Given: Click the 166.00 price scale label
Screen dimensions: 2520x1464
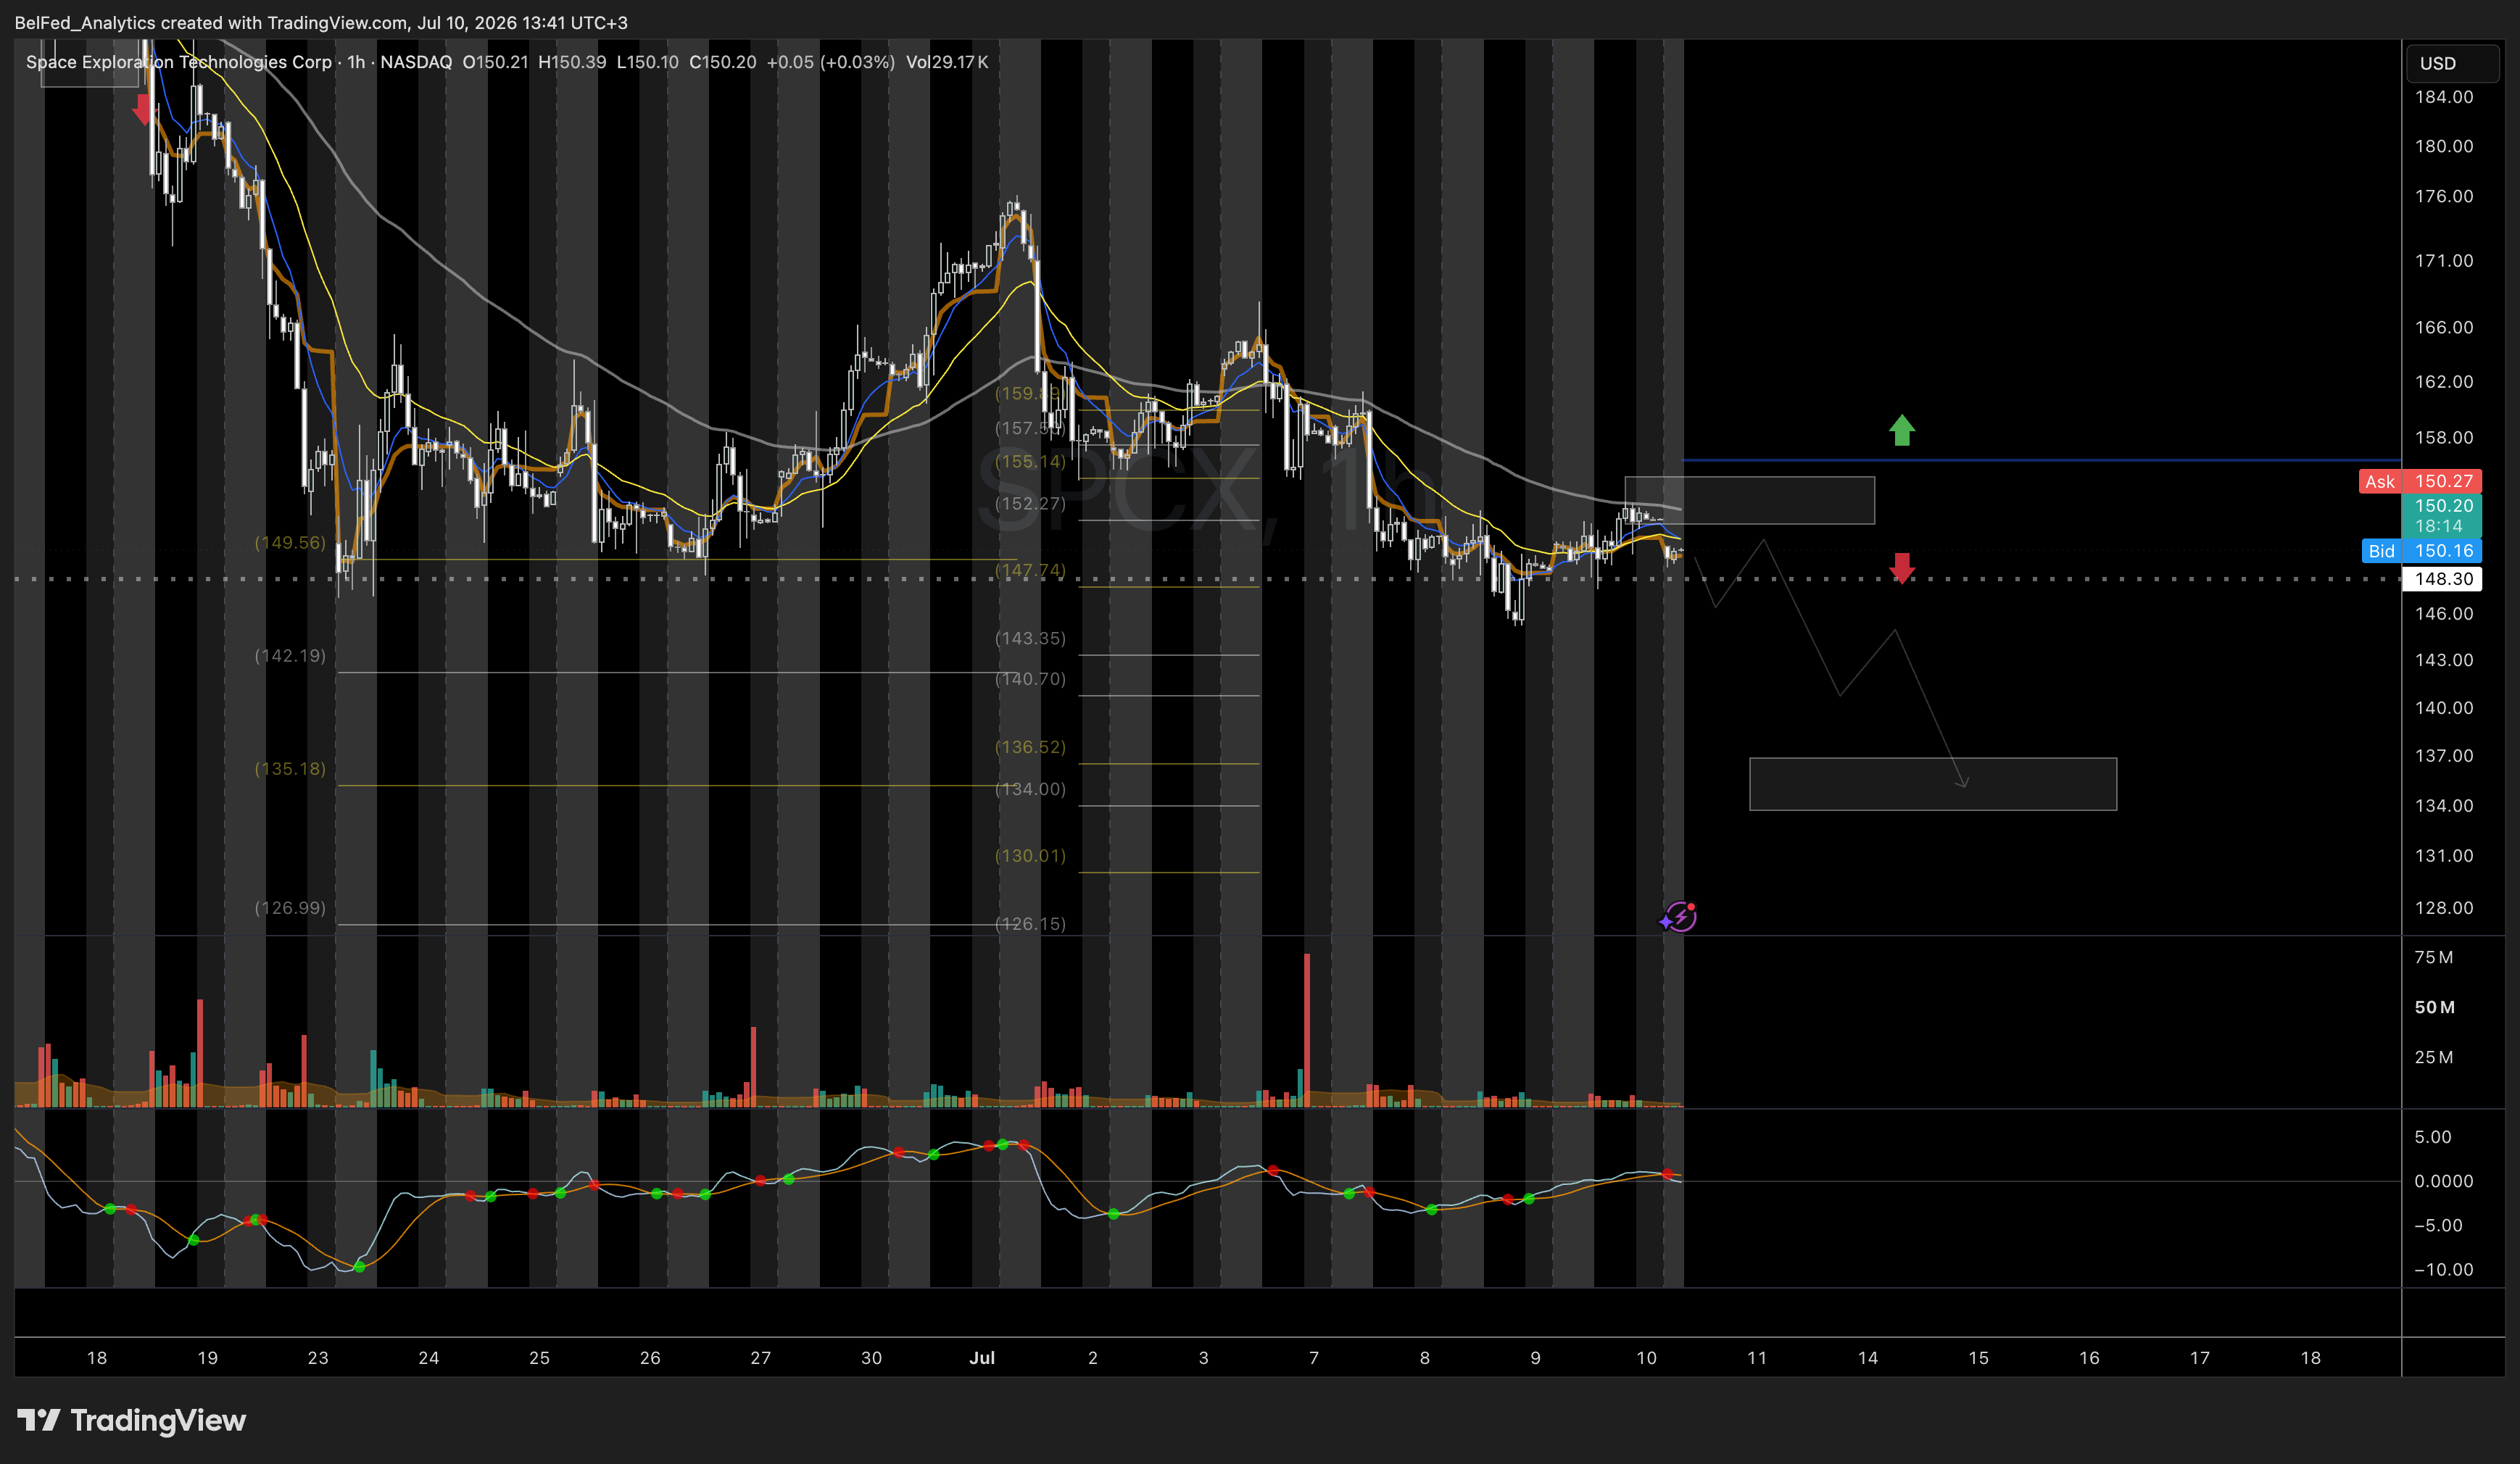Looking at the screenshot, I should 2444,328.
